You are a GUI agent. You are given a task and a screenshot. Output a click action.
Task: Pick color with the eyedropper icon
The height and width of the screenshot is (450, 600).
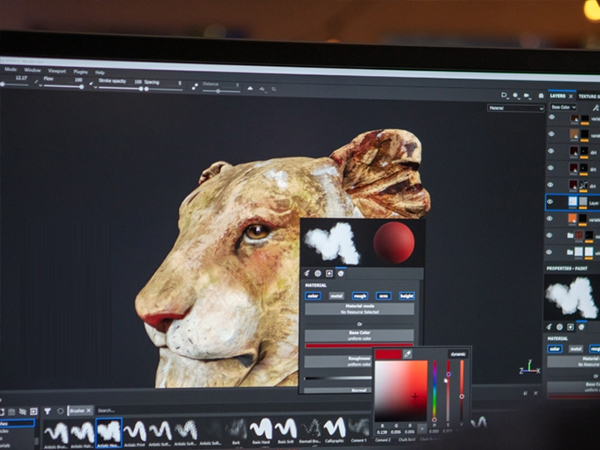click(x=407, y=354)
